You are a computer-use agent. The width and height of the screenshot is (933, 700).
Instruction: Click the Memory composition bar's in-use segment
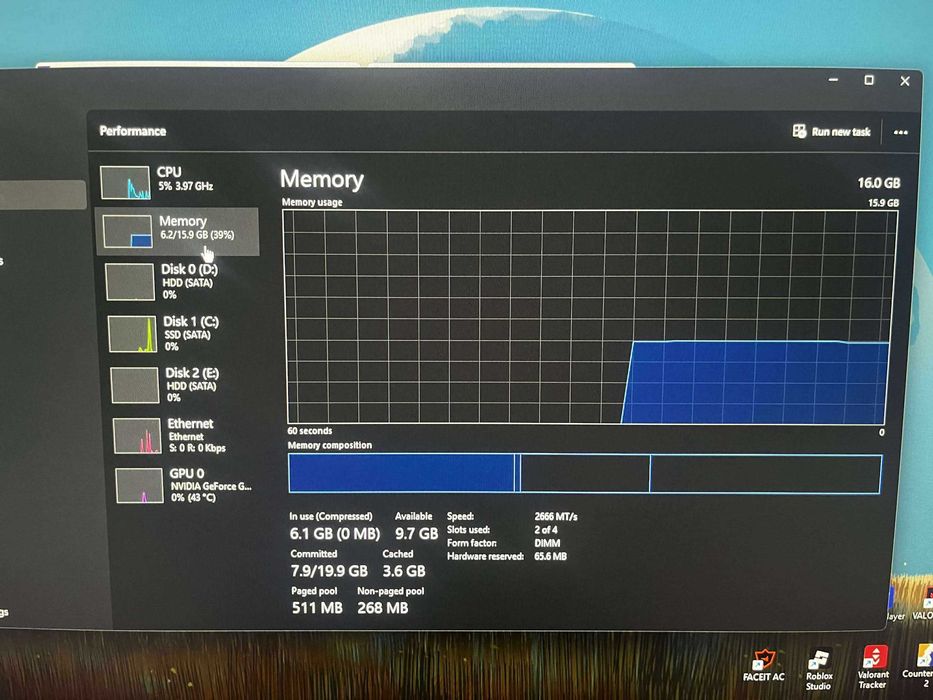[x=402, y=473]
